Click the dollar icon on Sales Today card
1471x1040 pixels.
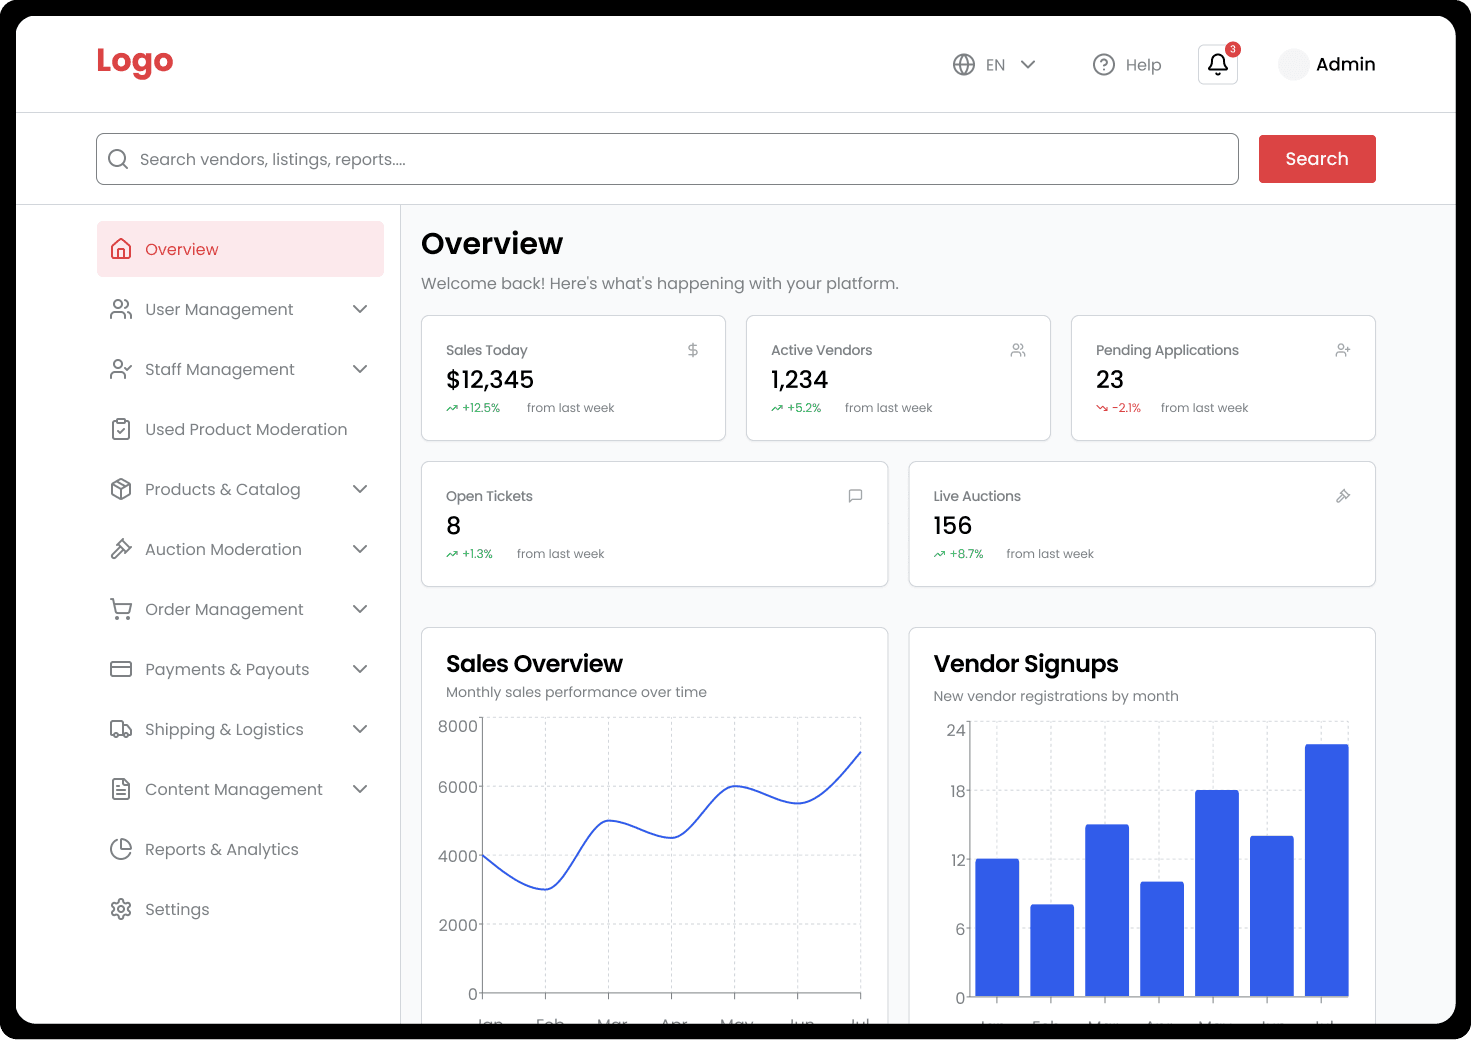pyautogui.click(x=693, y=350)
